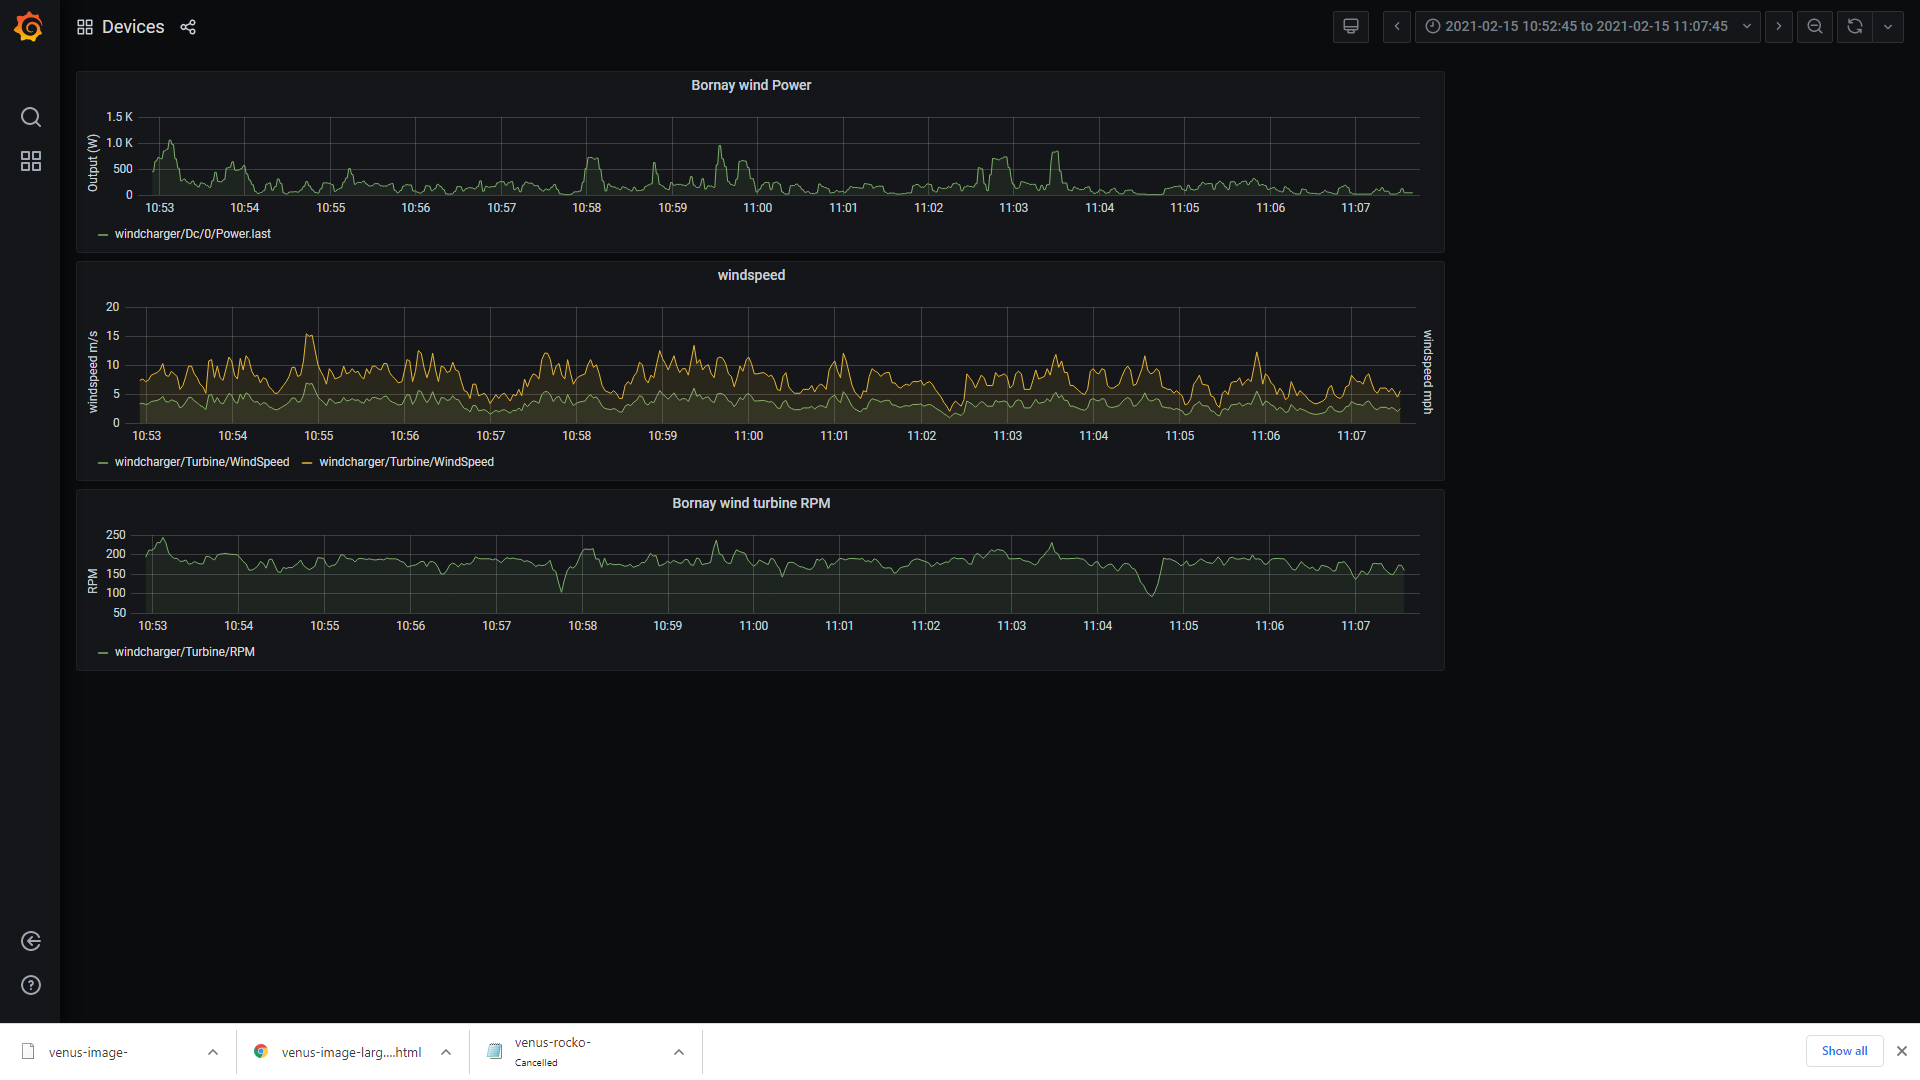This screenshot has height=1080, width=1920.
Task: Click the file icon of venus-image- download
Action: (28, 1051)
